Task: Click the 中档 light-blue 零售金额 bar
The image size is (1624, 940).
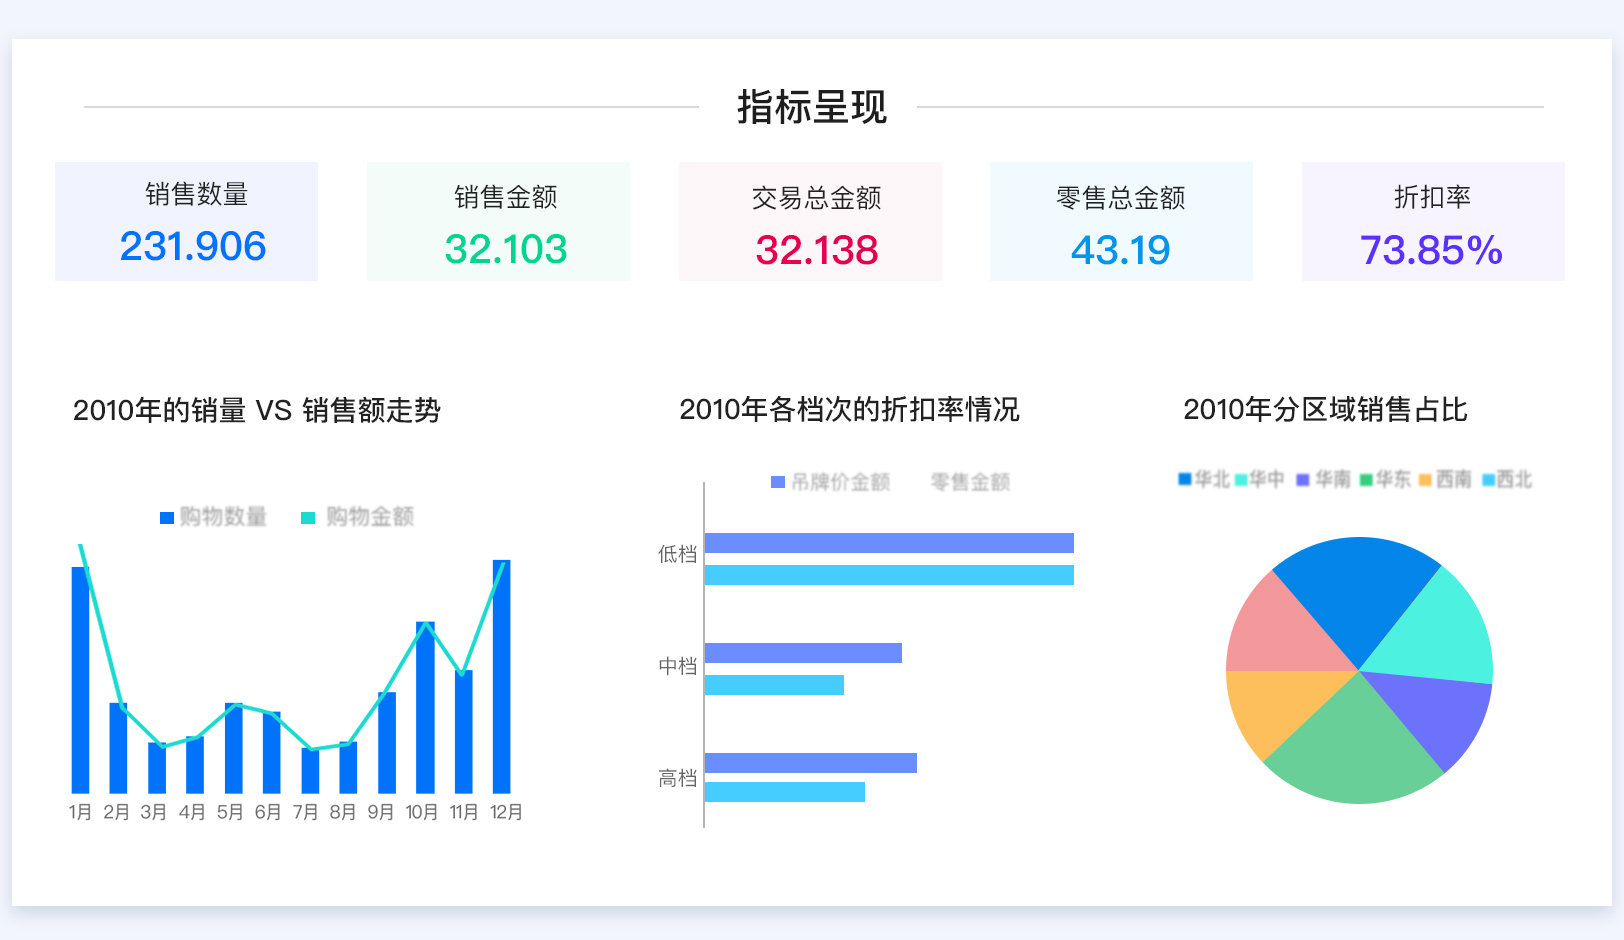Action: pyautogui.click(x=774, y=685)
